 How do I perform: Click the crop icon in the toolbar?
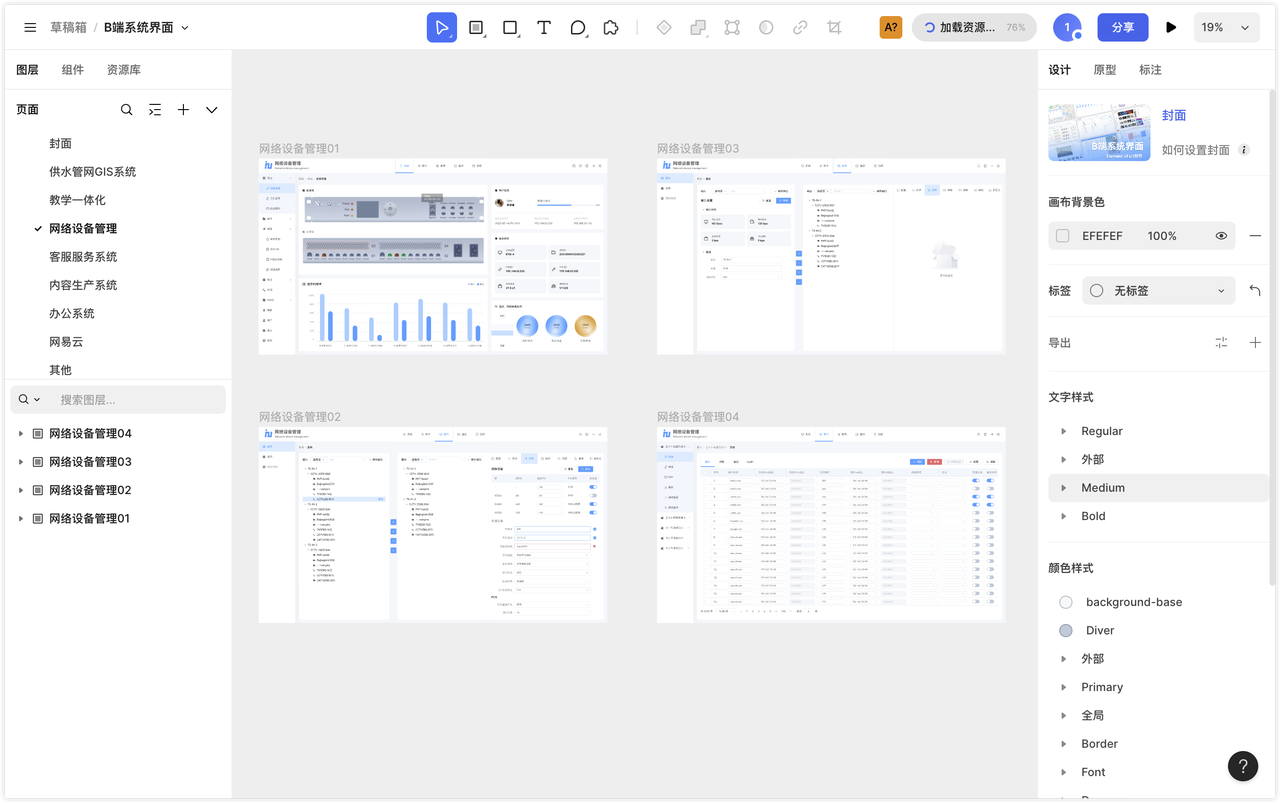834,28
